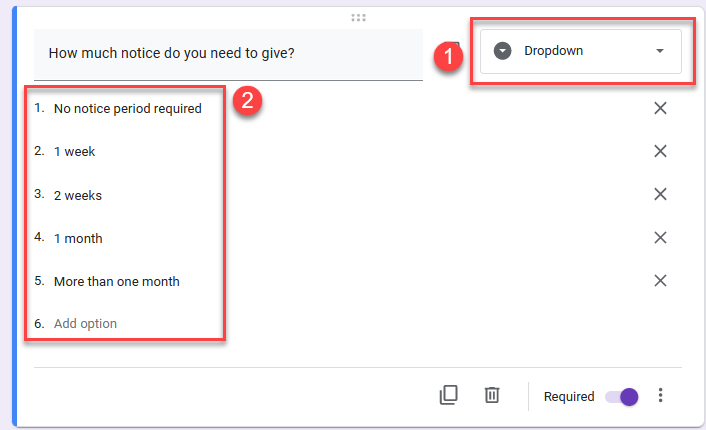Open the Dropdown question type selector
This screenshot has width=706, height=430.
580,51
